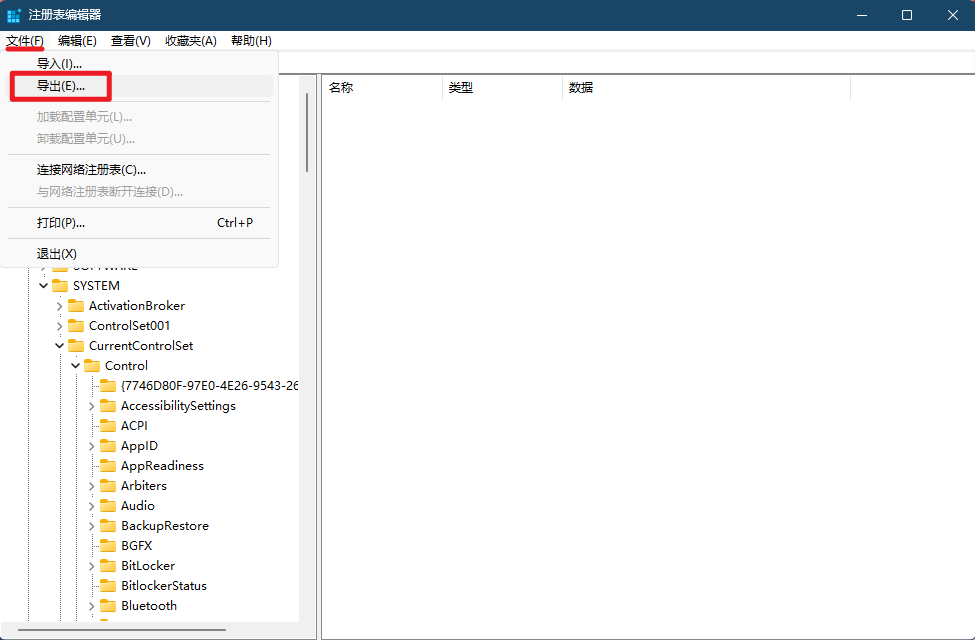Open the 收藏夹(A) menu
This screenshot has width=975, height=640.
point(190,41)
